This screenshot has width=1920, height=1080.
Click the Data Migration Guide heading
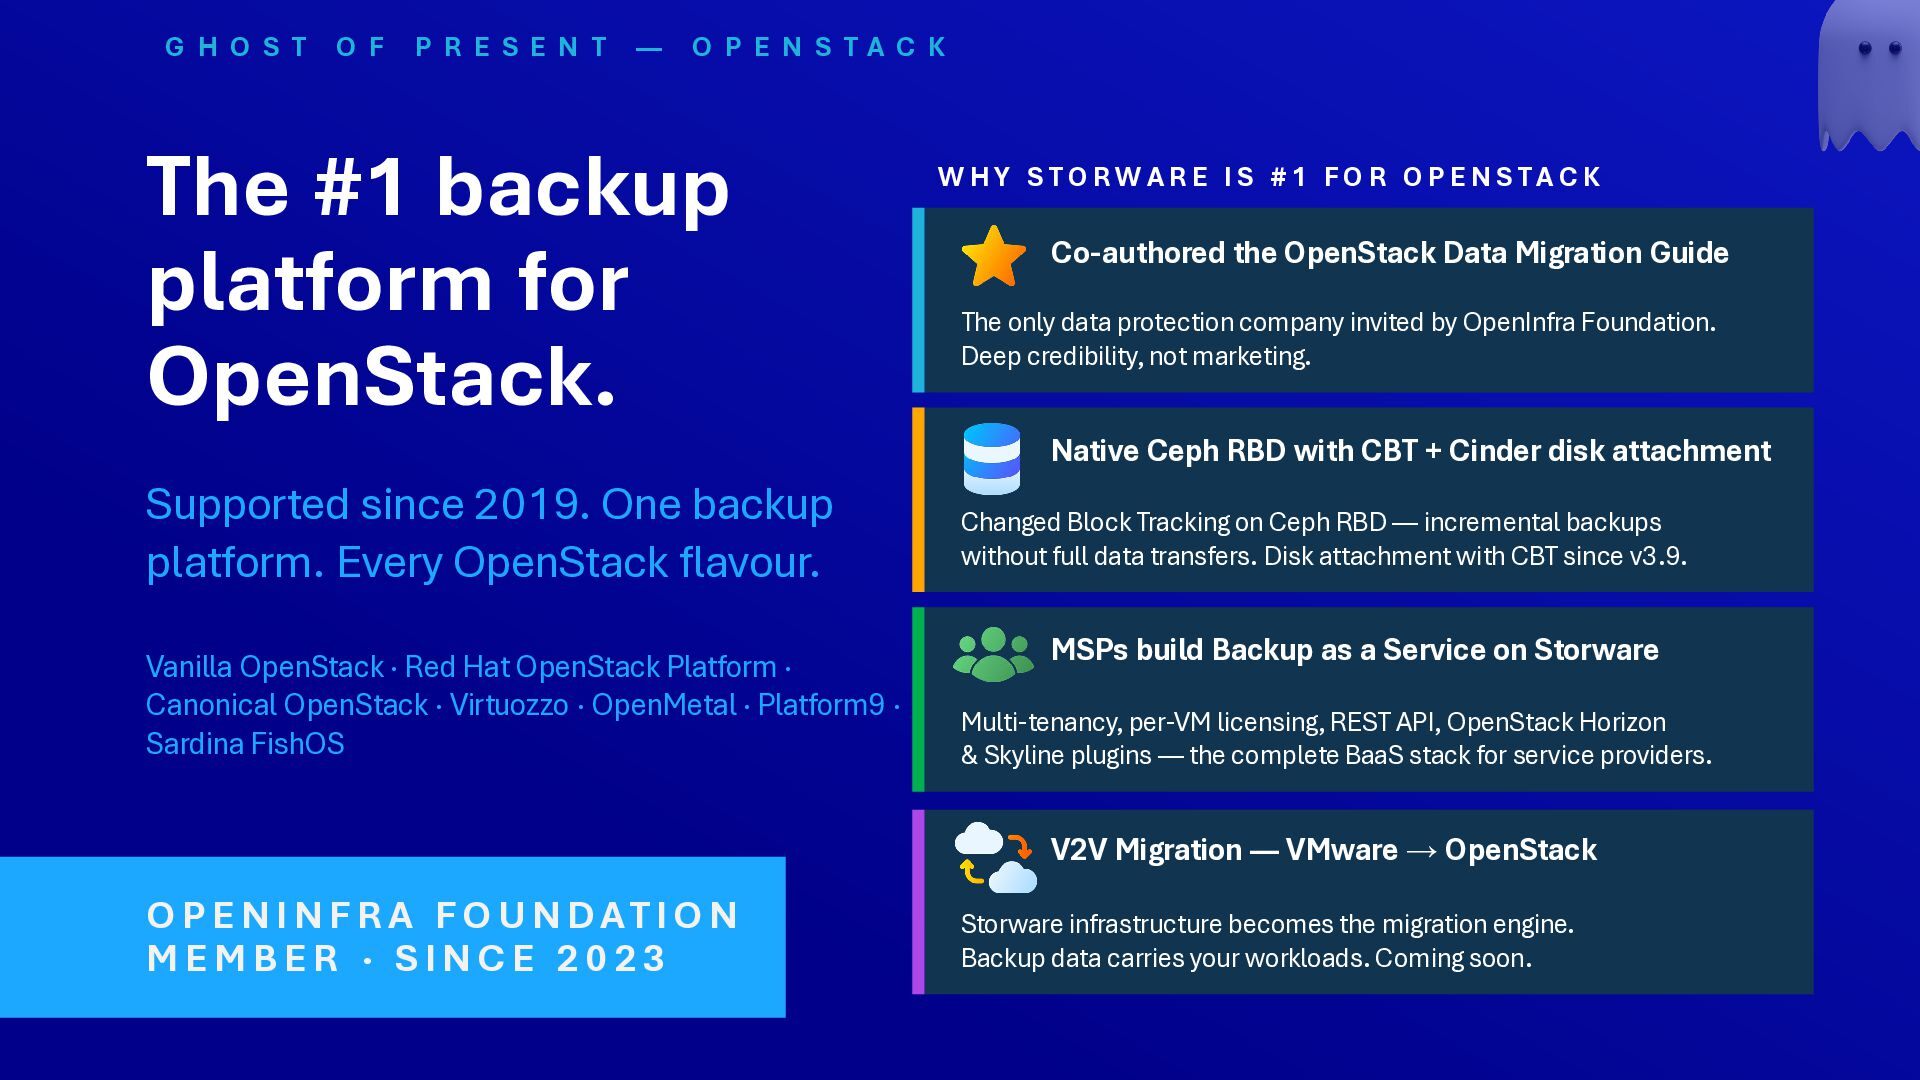(x=1389, y=253)
